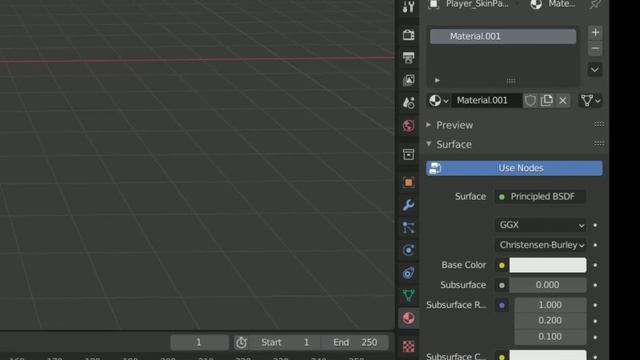Duplicate Material.001 with the new material icon
This screenshot has width=640, height=360.
tap(547, 100)
